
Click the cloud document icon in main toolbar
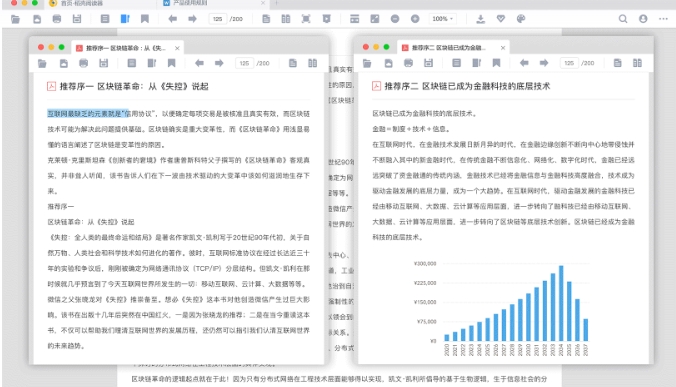(37, 19)
